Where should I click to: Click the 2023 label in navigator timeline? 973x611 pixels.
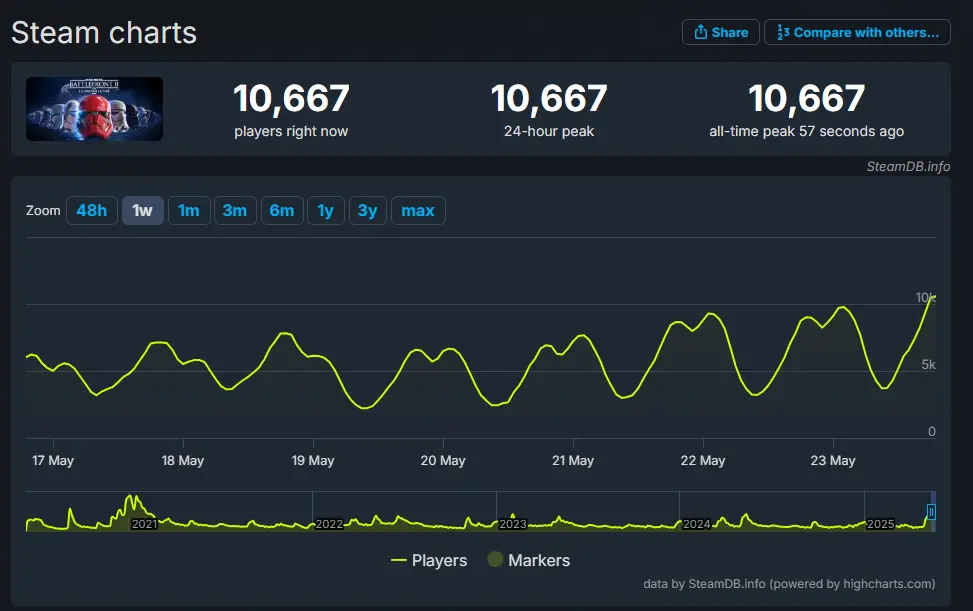(513, 524)
